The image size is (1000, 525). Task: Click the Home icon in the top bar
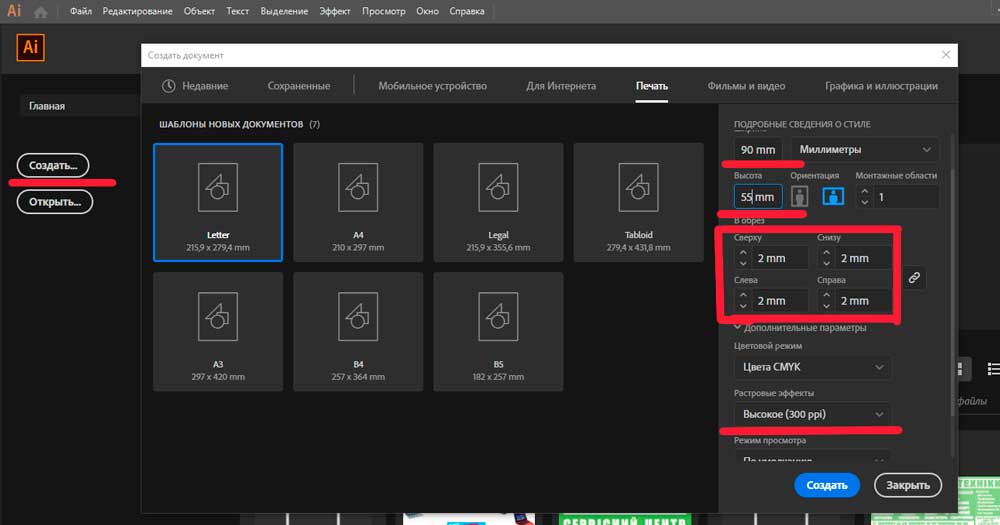(41, 11)
